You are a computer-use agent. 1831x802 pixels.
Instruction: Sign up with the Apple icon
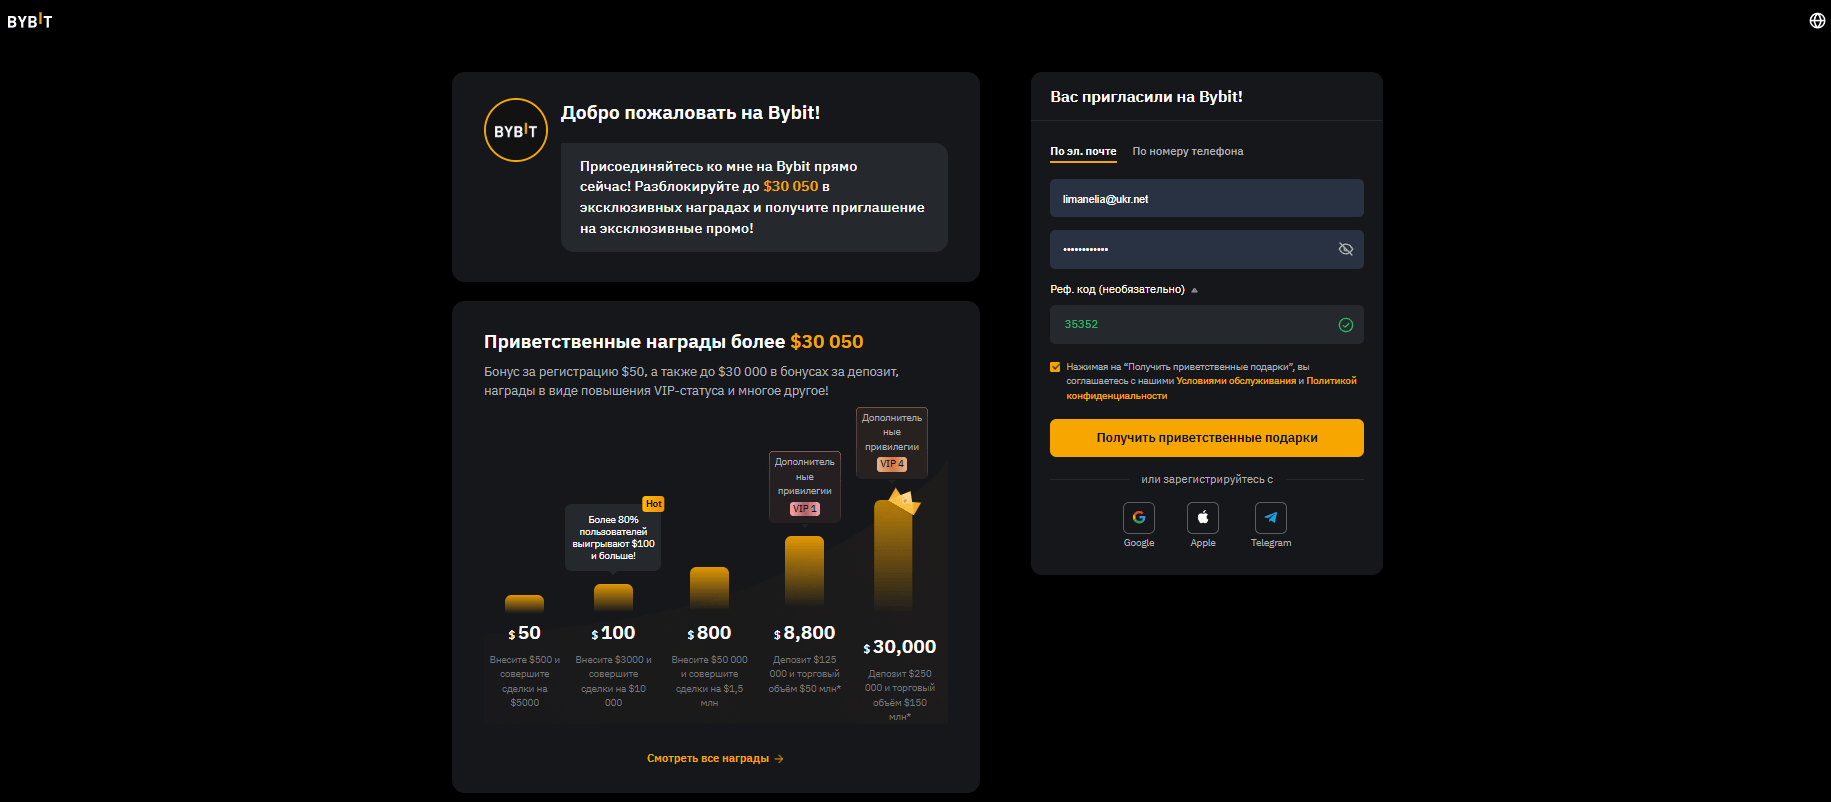(x=1203, y=518)
